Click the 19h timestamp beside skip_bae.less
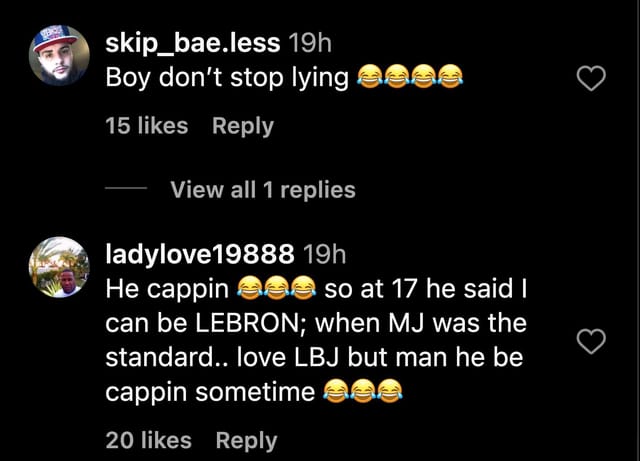The height and width of the screenshot is (461, 640). coord(310,43)
